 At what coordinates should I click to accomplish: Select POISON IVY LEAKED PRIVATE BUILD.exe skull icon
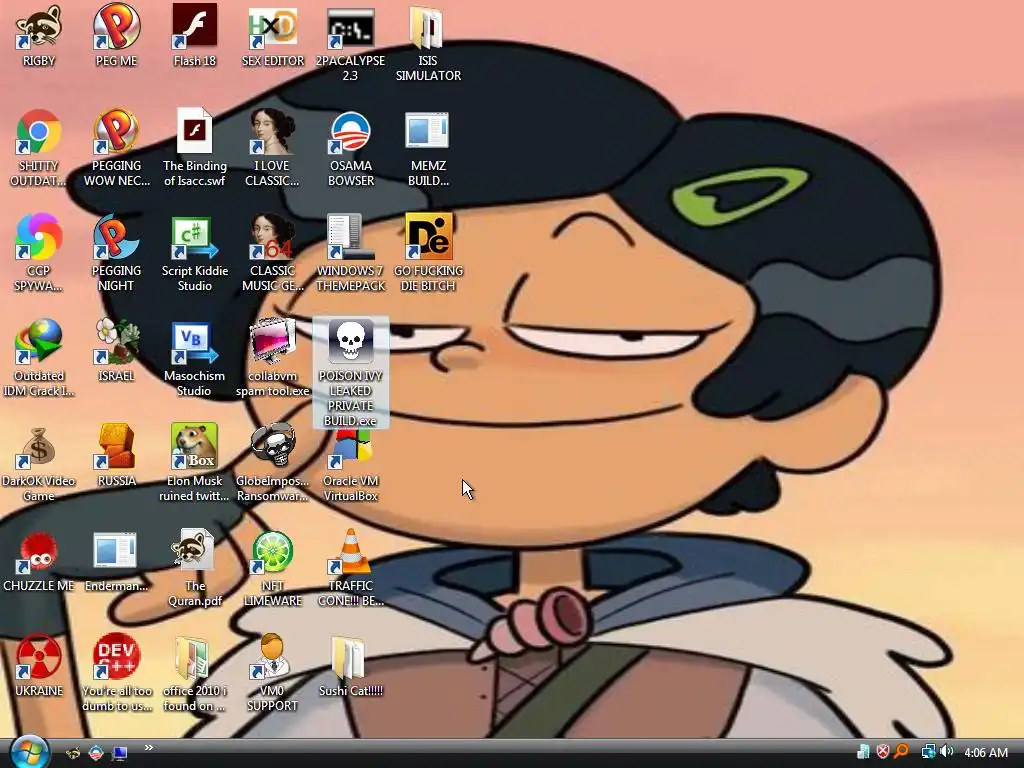(351, 342)
